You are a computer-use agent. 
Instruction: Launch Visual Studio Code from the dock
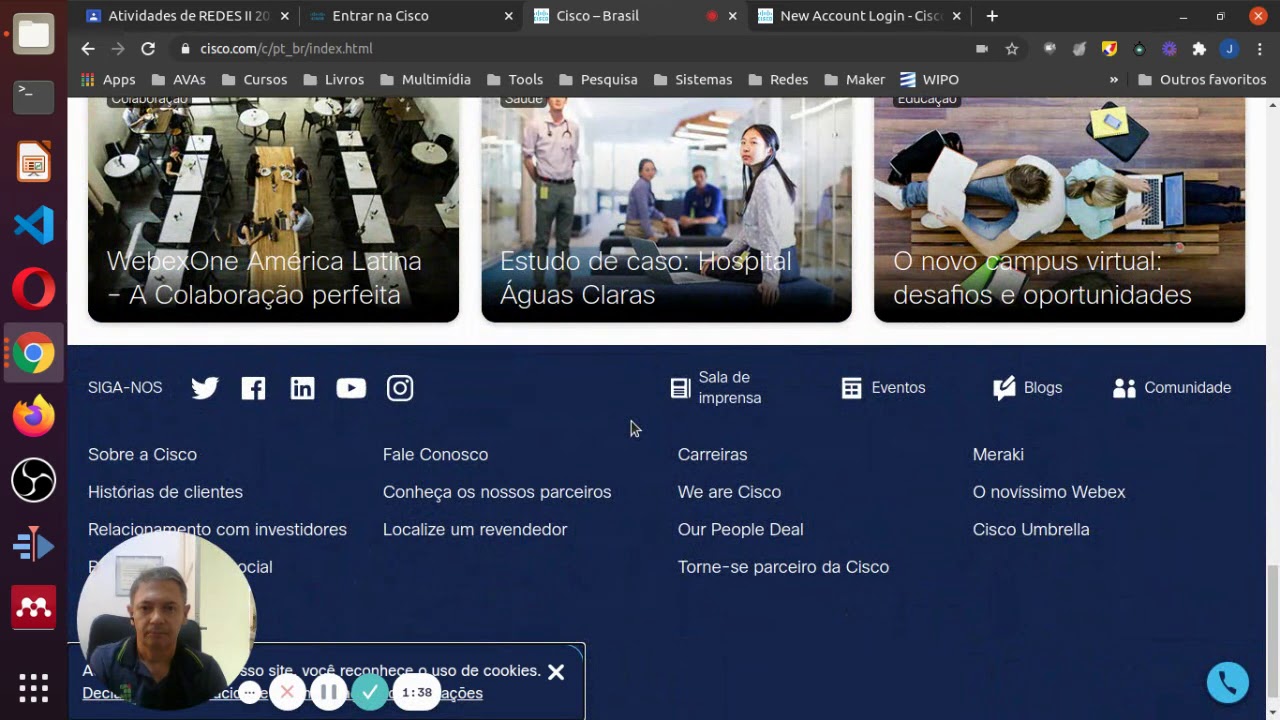33,225
